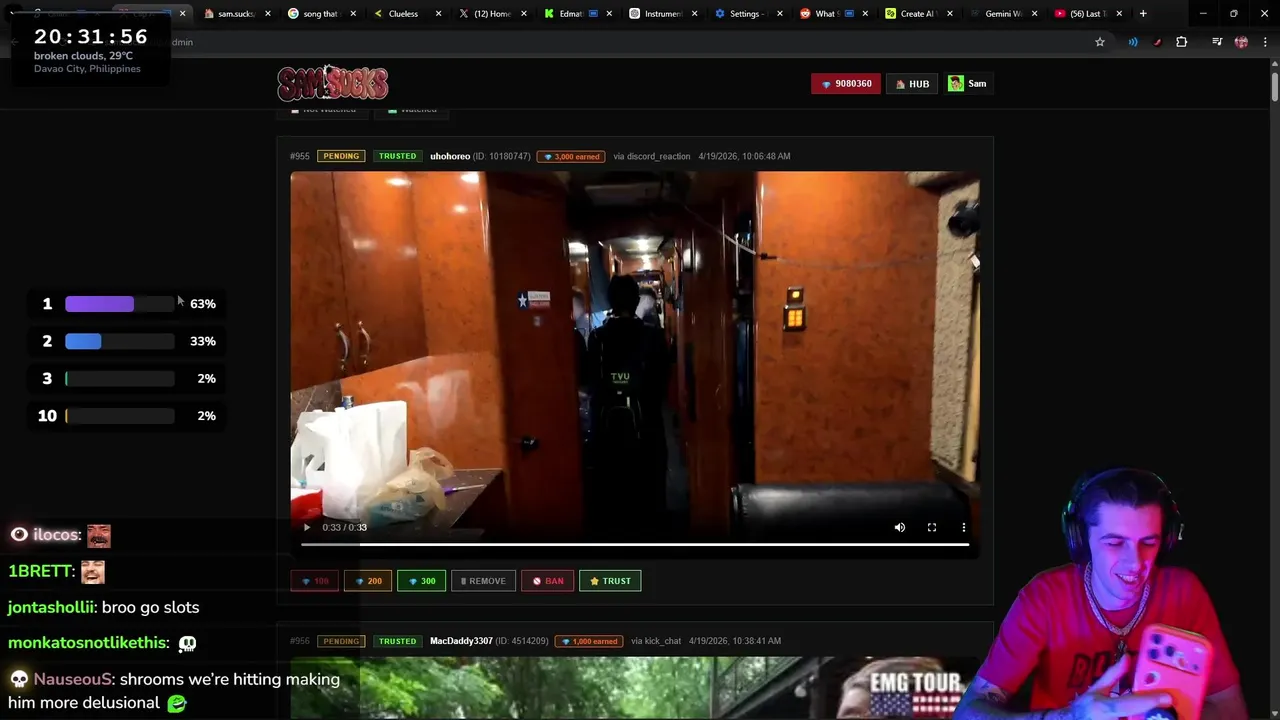Enter fullscreen on the video player
The image size is (1280, 720).
932,527
